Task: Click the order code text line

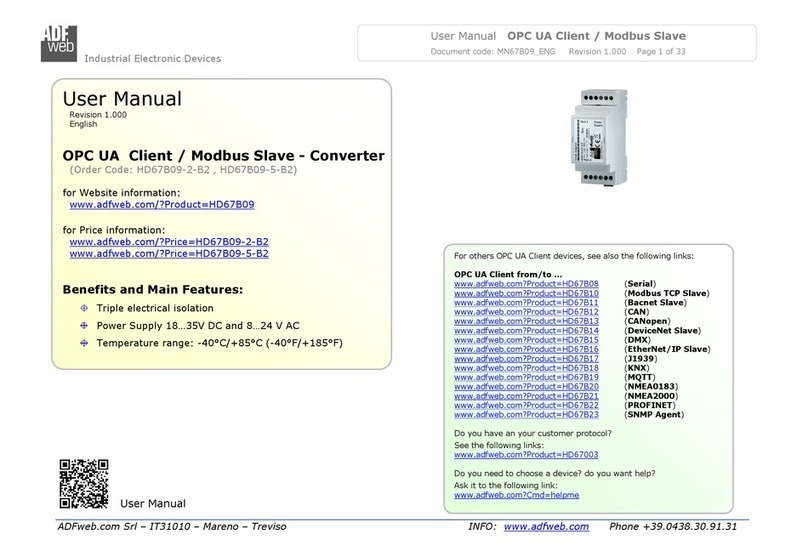Action: tap(183, 170)
